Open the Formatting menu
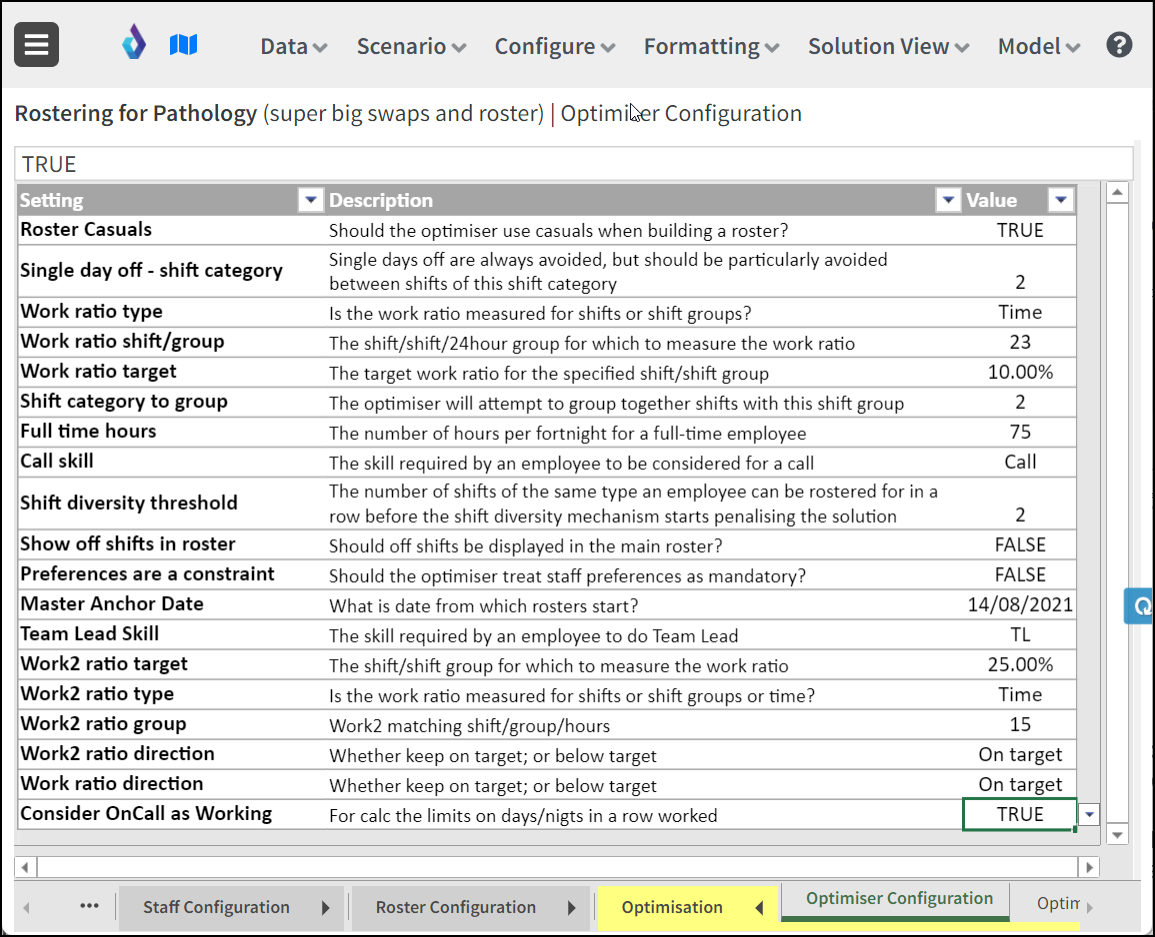 point(711,46)
